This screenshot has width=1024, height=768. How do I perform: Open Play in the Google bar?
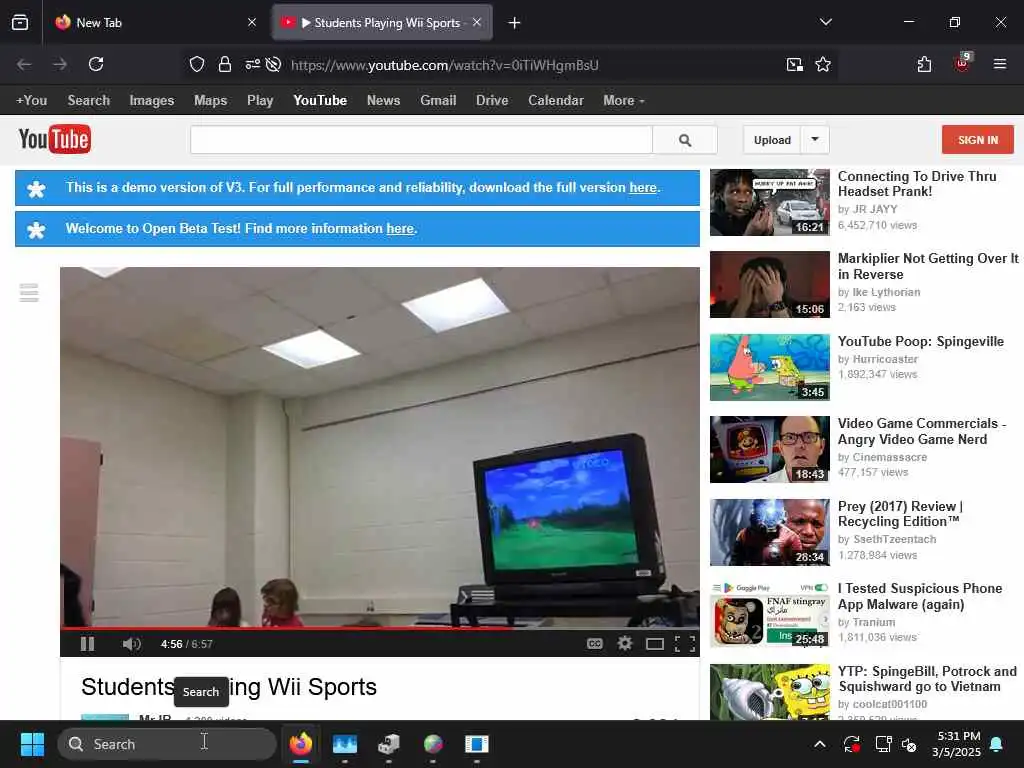[x=260, y=101]
